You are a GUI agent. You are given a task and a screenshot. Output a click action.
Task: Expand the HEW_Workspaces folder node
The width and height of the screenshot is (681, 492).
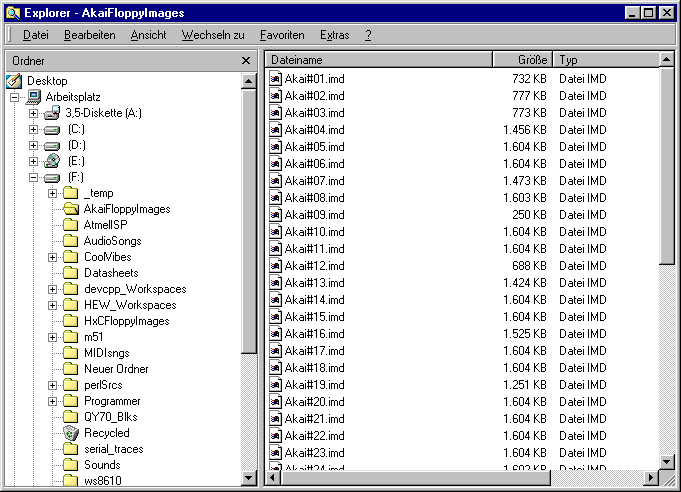tap(53, 306)
